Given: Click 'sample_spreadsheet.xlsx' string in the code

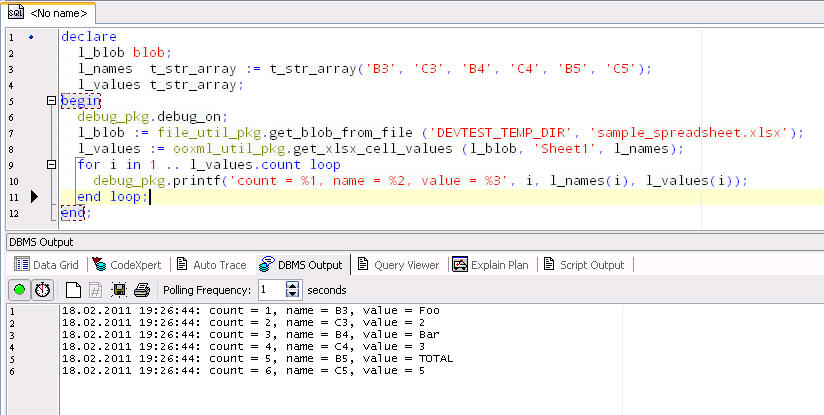Looking at the screenshot, I should click(x=688, y=133).
